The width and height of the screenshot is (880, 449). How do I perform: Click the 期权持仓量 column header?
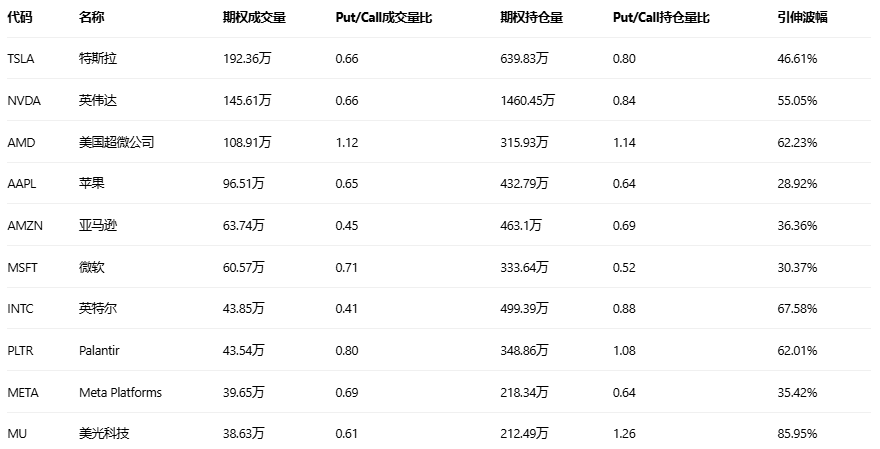coord(531,18)
